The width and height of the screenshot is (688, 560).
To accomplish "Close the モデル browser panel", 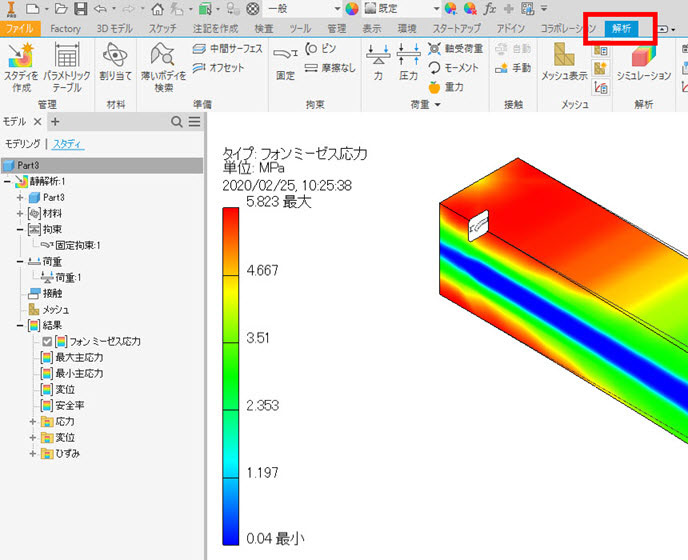I will click(38, 122).
